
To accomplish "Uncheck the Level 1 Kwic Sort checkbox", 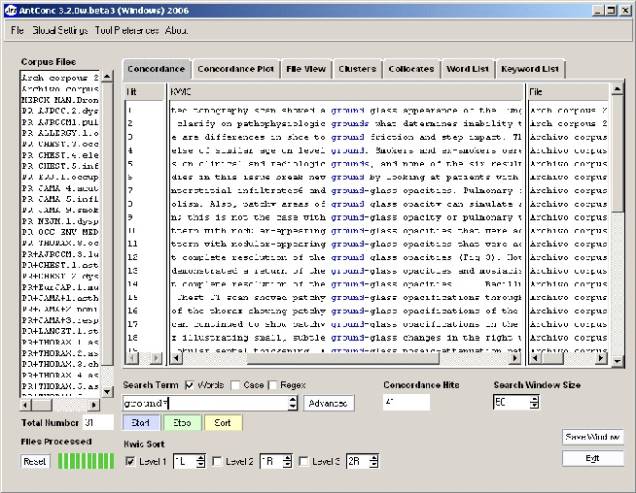I will (x=129, y=461).
